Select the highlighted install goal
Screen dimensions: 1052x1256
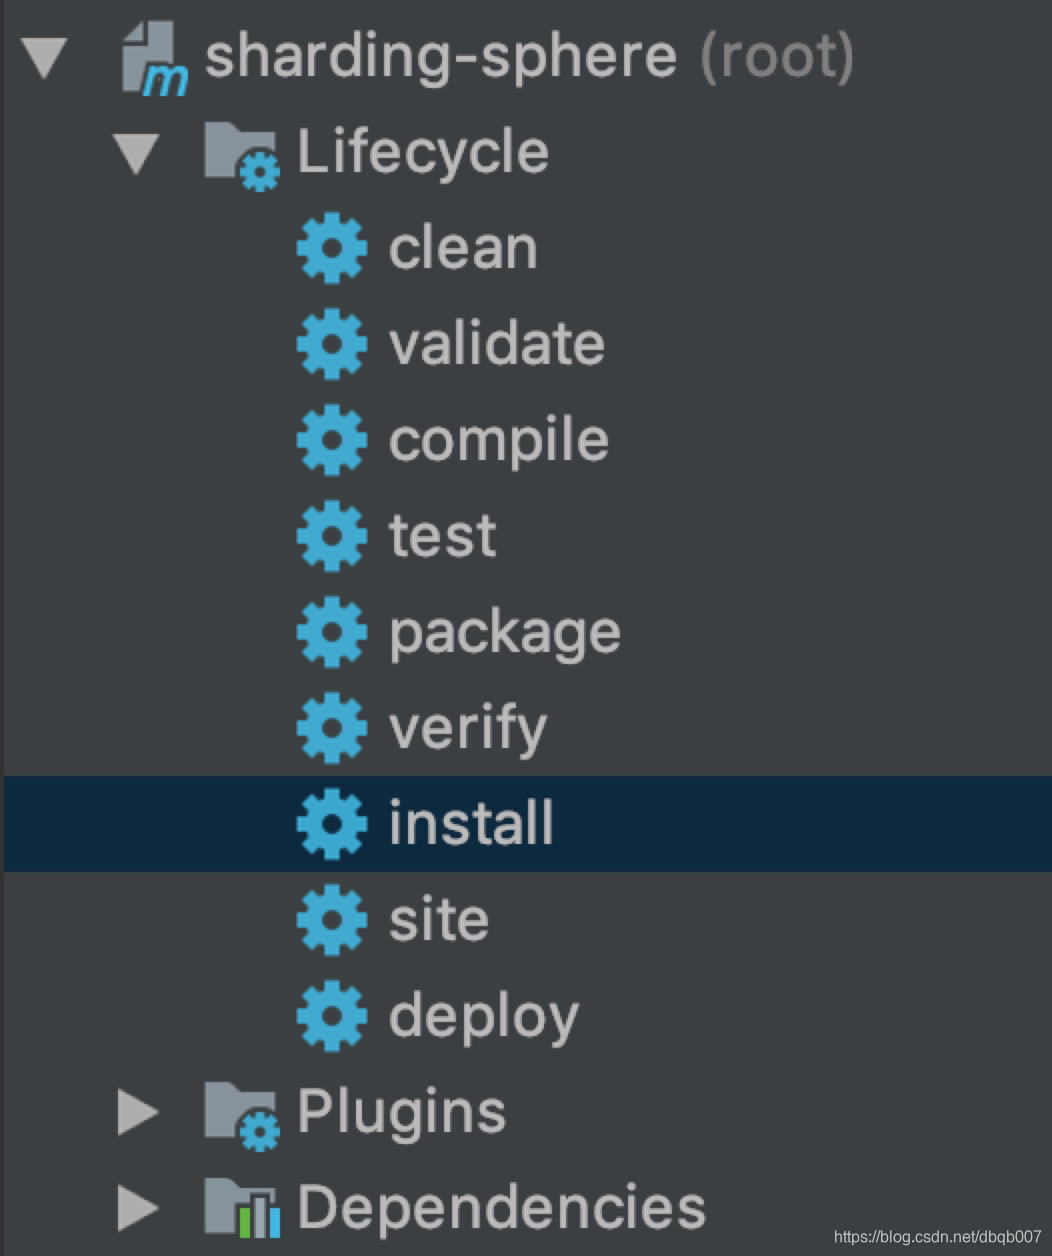pyautogui.click(x=526, y=824)
